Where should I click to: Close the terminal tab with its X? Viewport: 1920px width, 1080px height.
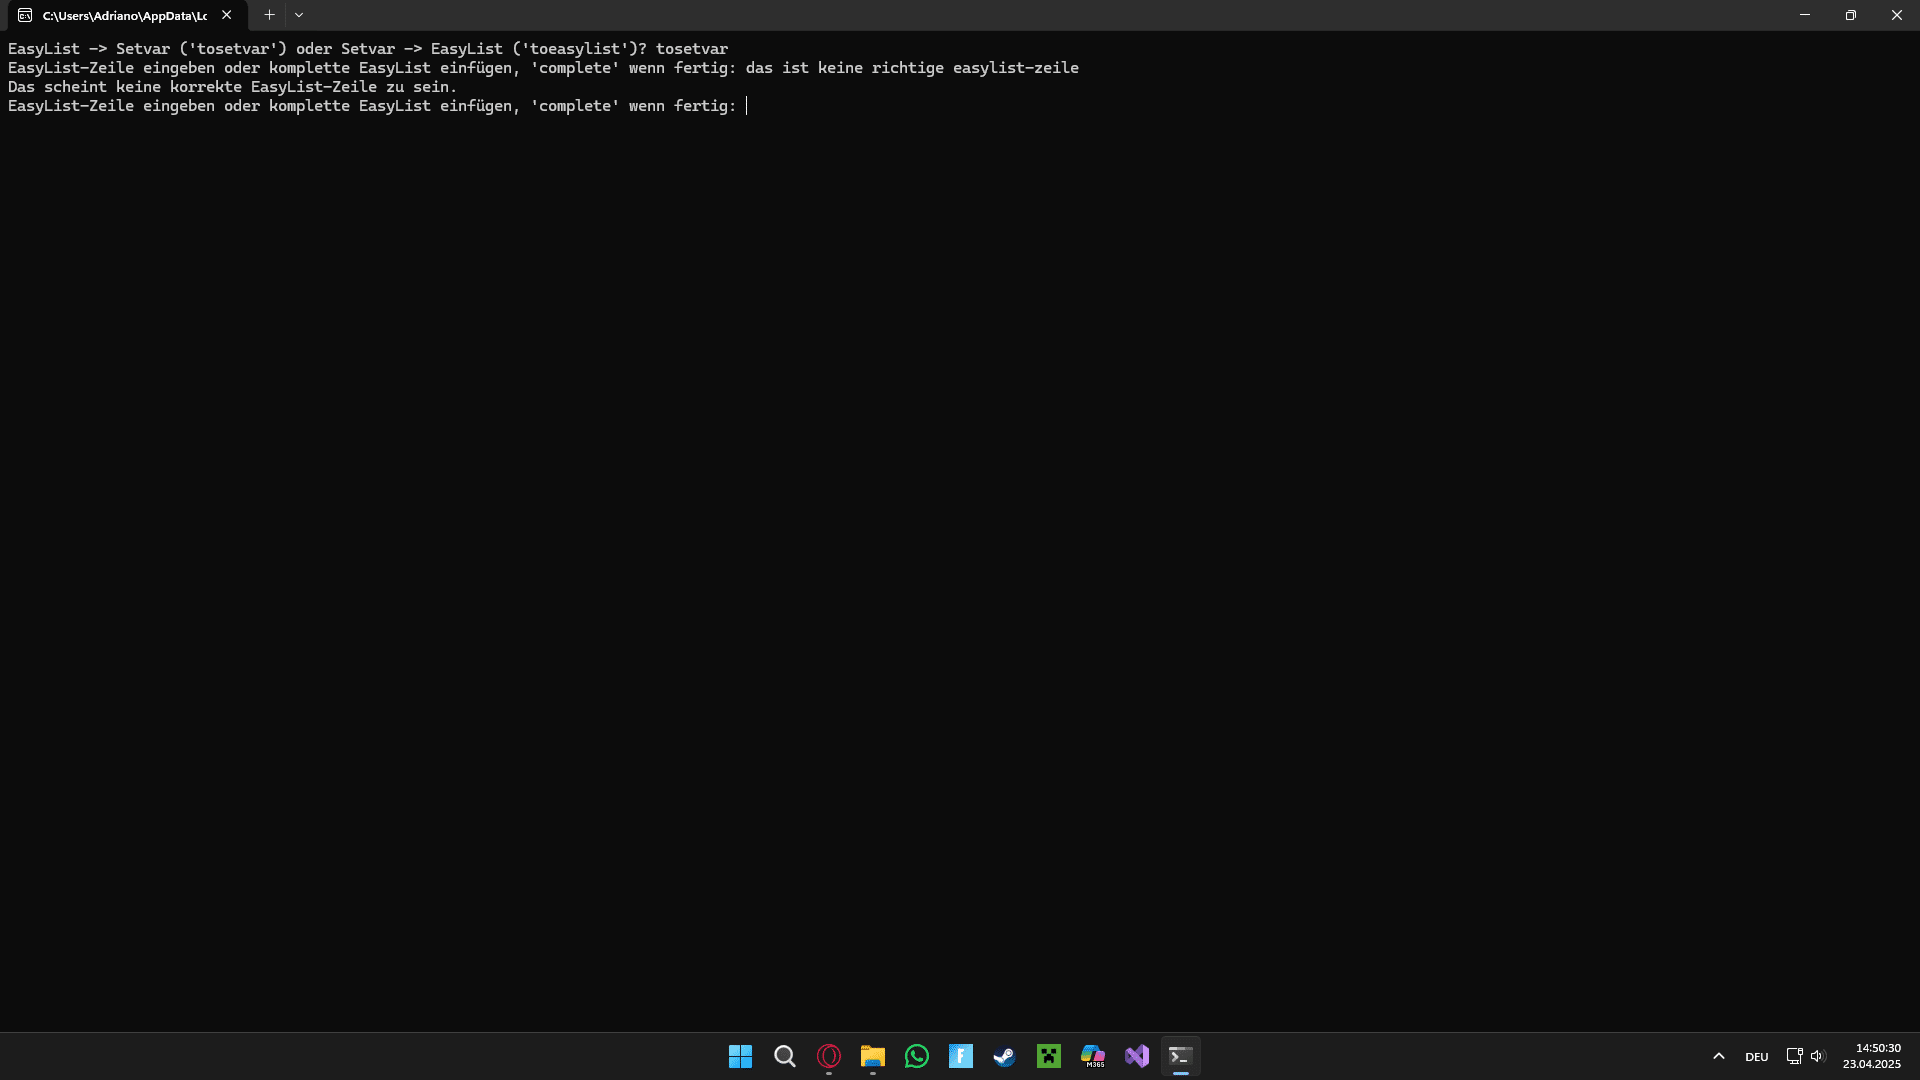click(227, 15)
